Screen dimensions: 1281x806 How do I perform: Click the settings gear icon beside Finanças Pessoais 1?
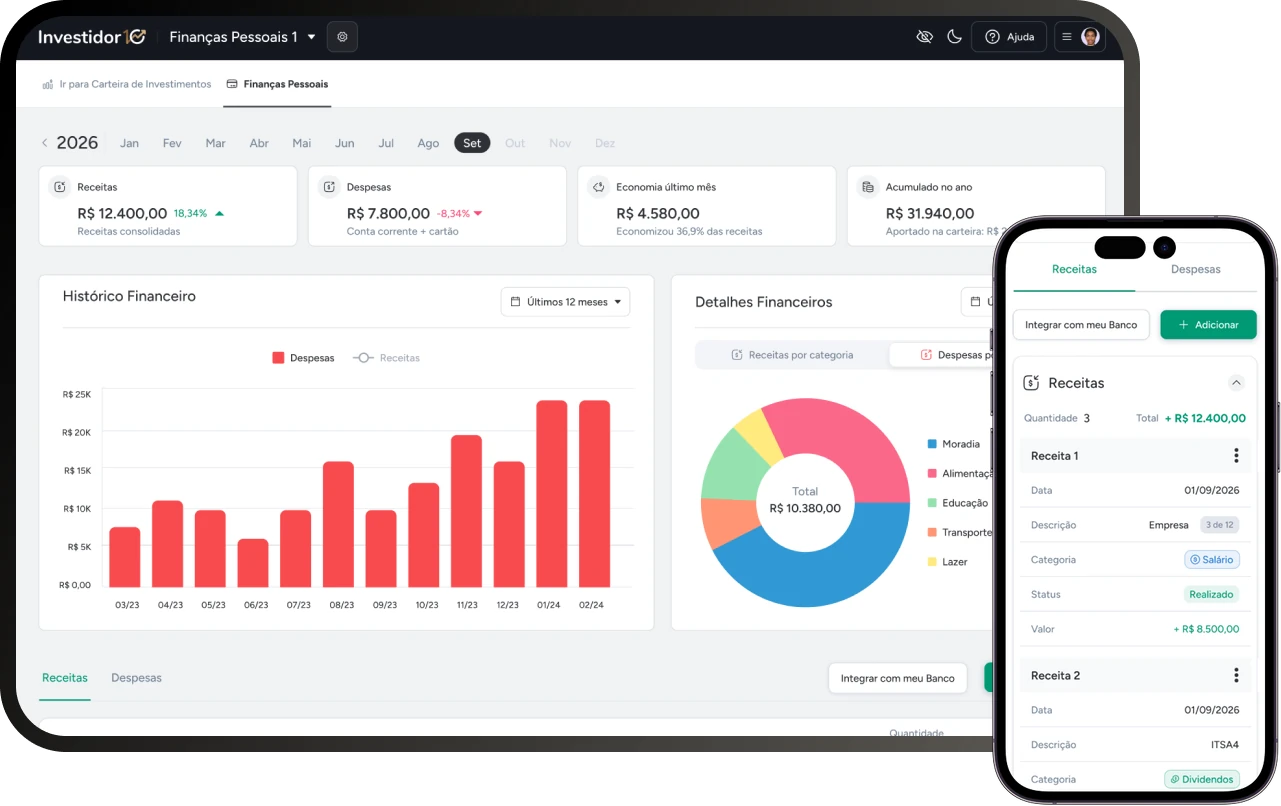click(342, 37)
